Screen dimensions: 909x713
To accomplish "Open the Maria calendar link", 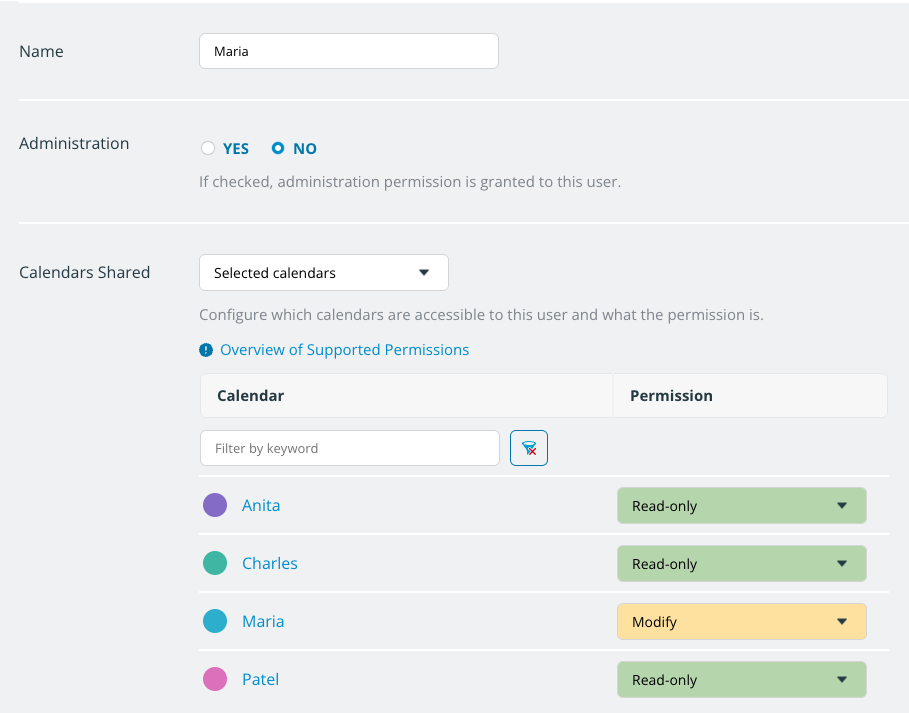I will (263, 621).
